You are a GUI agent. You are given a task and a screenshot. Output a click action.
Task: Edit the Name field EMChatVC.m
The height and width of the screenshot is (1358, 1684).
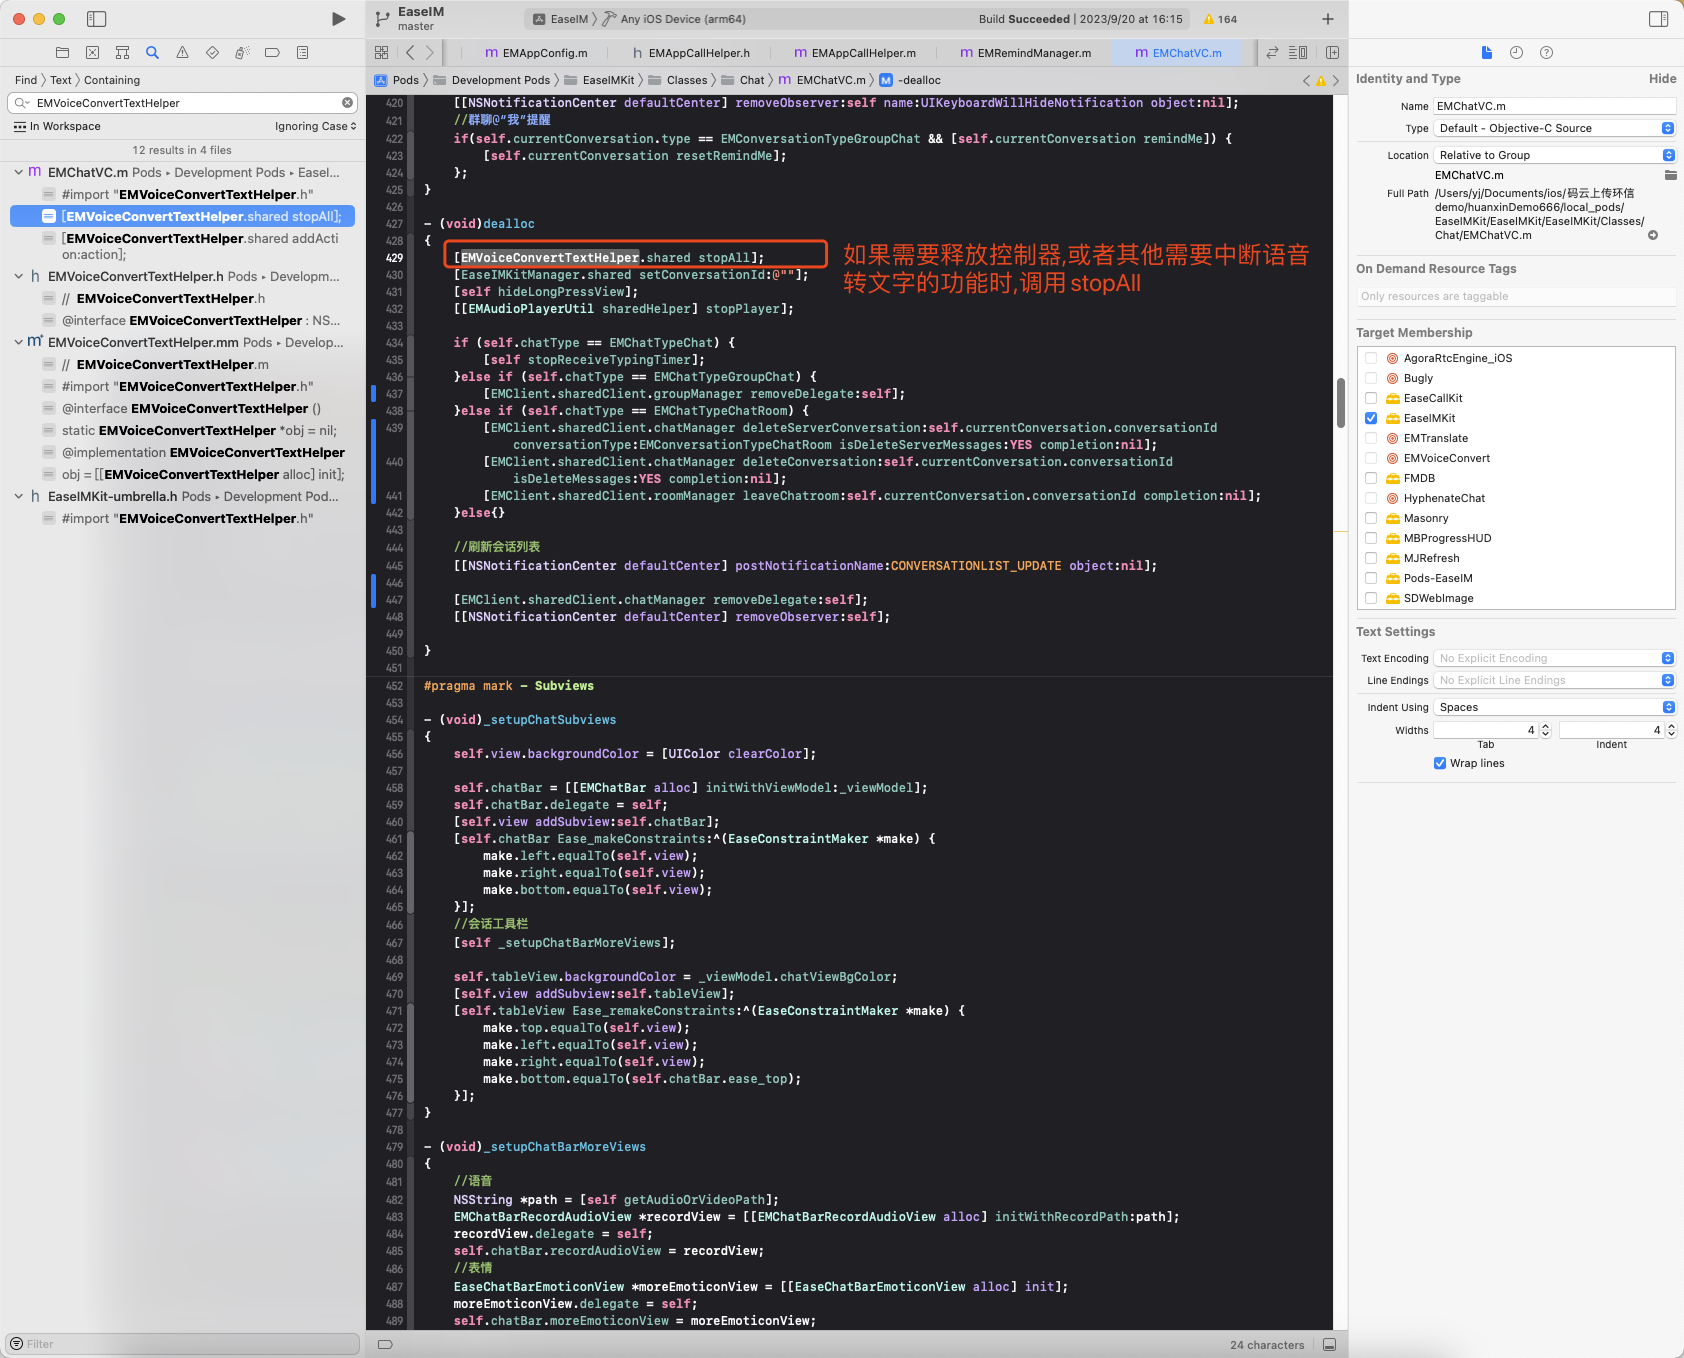coord(1554,106)
